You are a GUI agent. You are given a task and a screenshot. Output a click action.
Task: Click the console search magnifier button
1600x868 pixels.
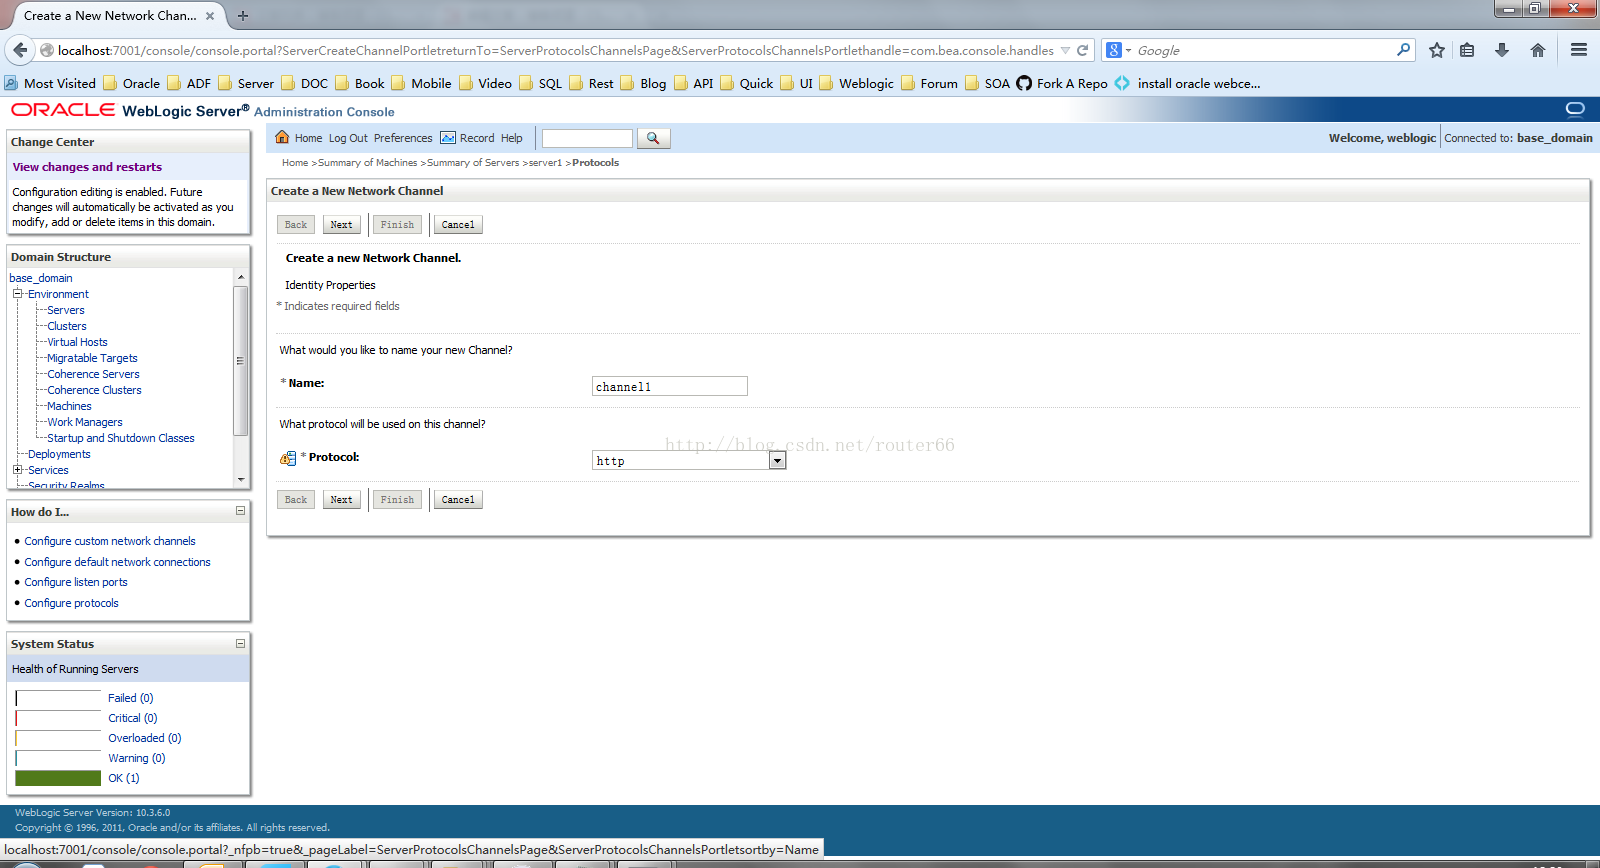click(x=653, y=138)
